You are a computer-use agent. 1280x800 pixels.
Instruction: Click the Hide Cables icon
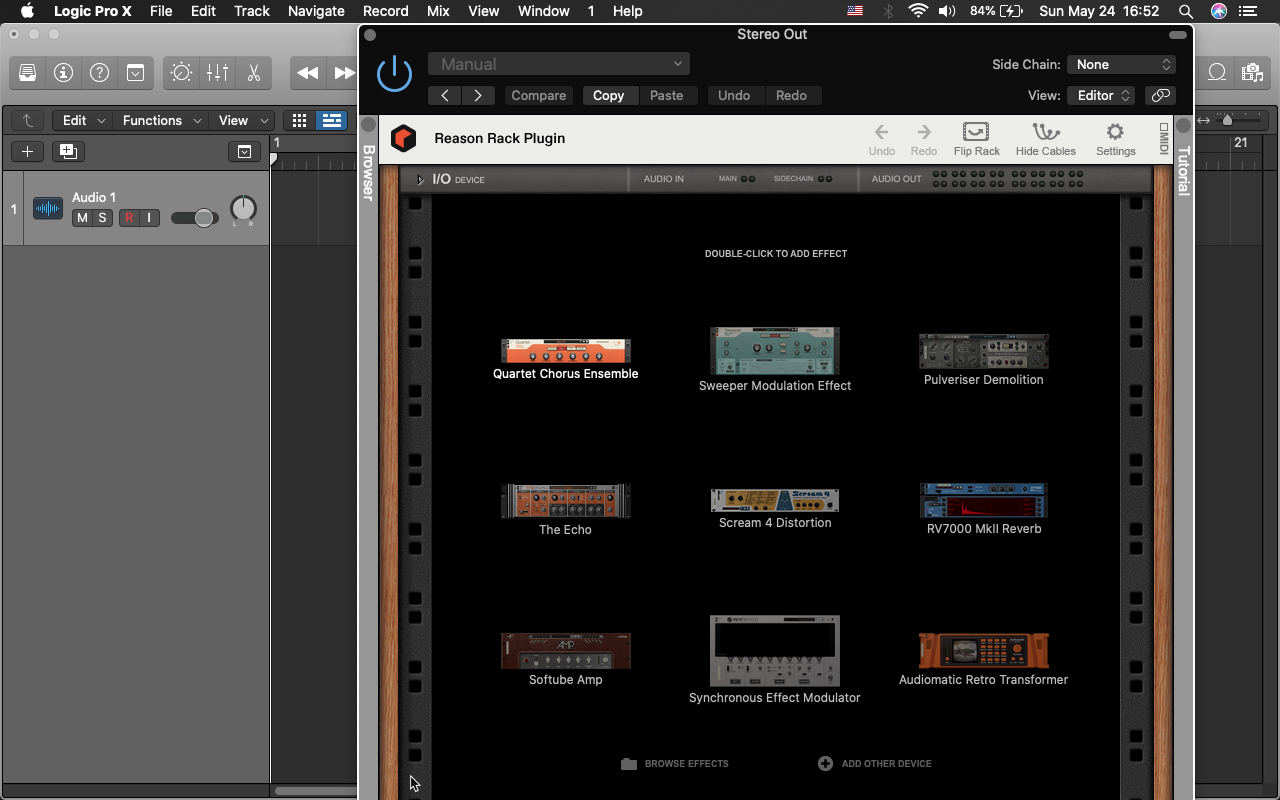pos(1046,138)
